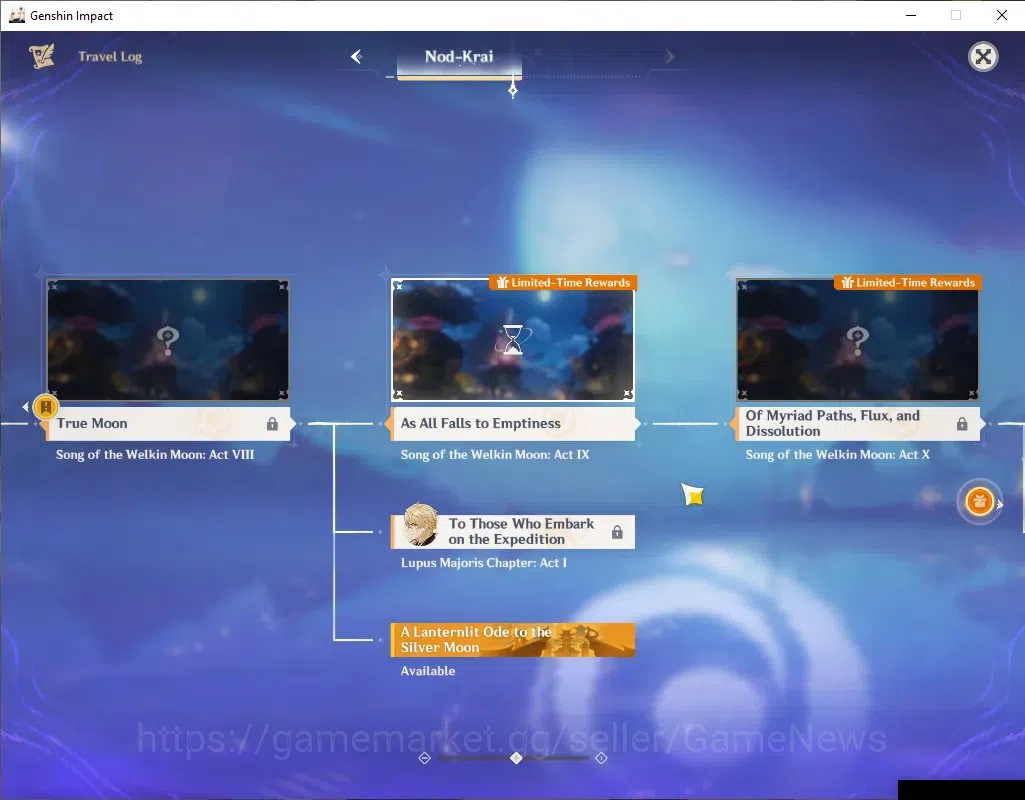Click lock icon on To Those Who Embark
The image size is (1025, 800).
click(617, 532)
